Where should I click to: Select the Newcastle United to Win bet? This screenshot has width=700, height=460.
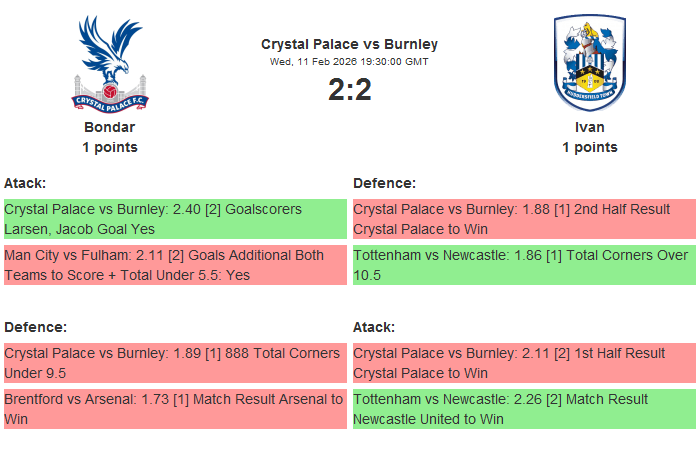[x=524, y=409]
